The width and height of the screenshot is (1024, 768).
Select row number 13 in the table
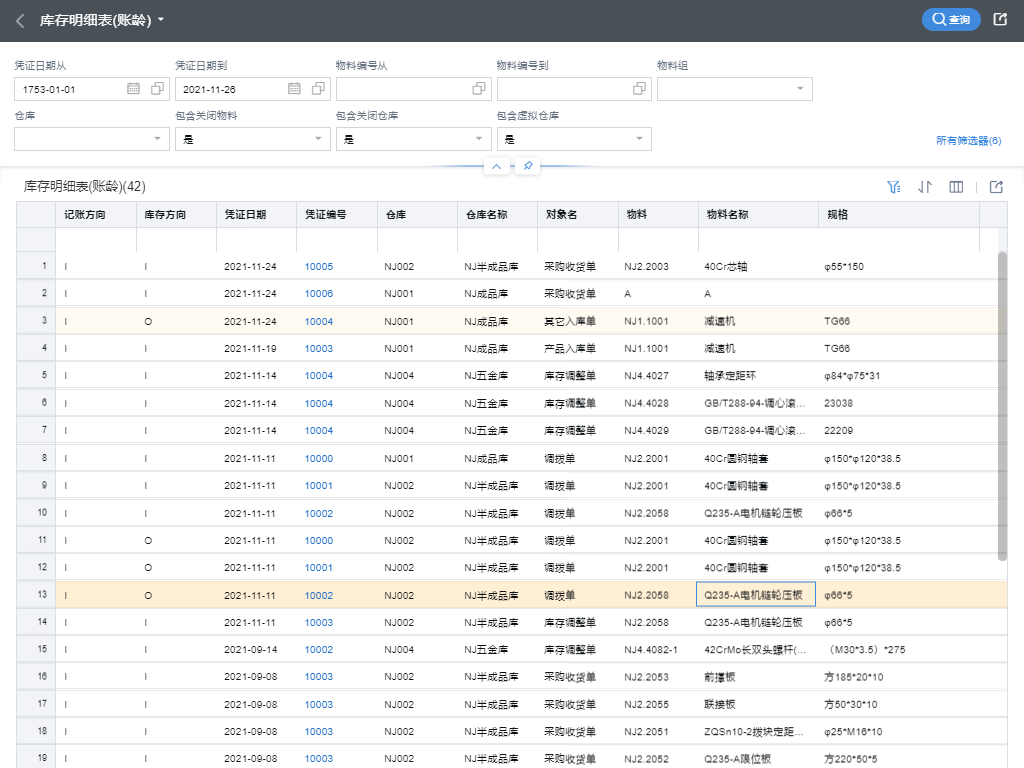click(x=36, y=595)
